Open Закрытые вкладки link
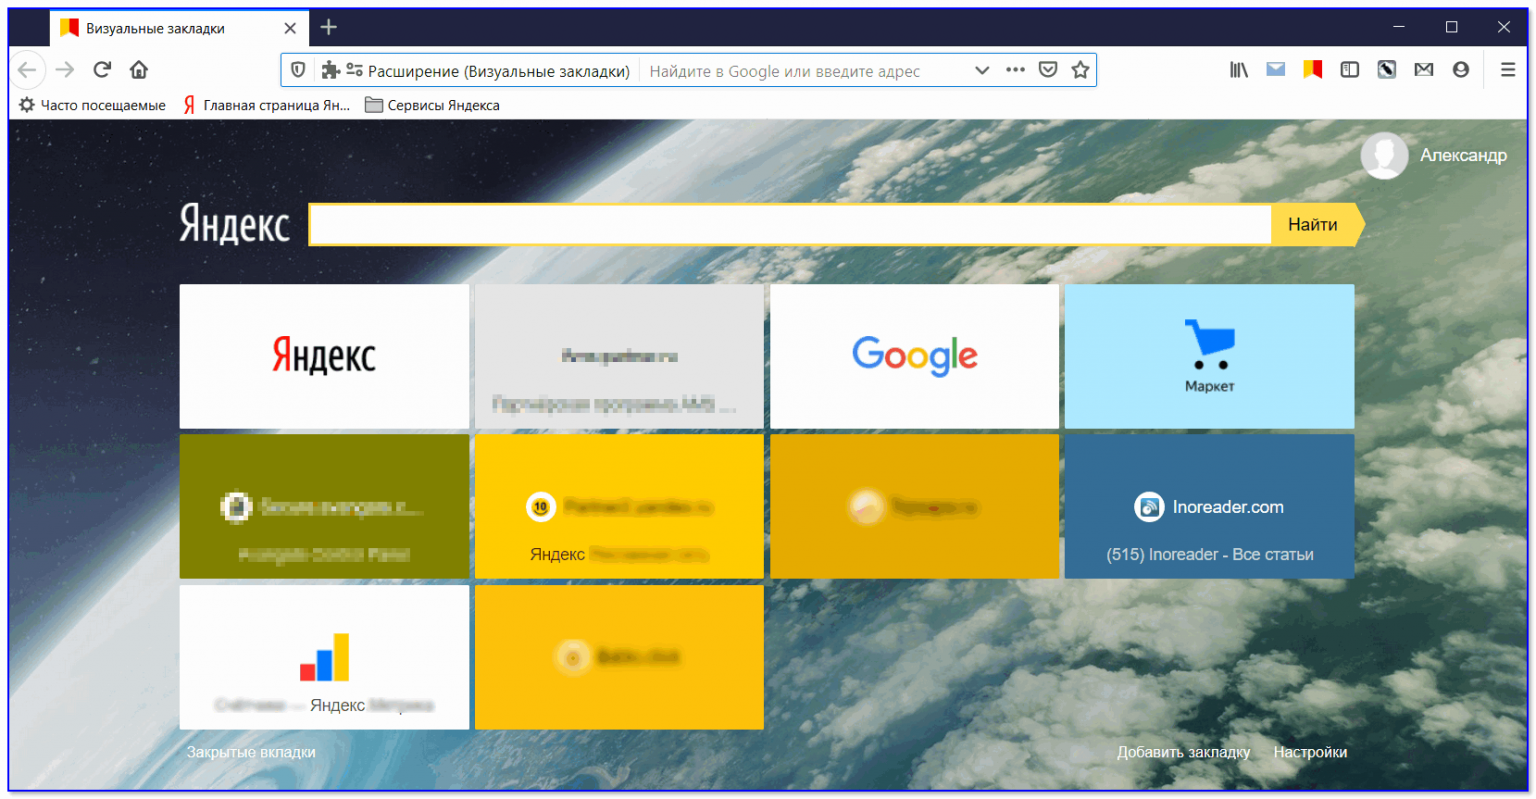The width and height of the screenshot is (1536, 799). tap(251, 752)
